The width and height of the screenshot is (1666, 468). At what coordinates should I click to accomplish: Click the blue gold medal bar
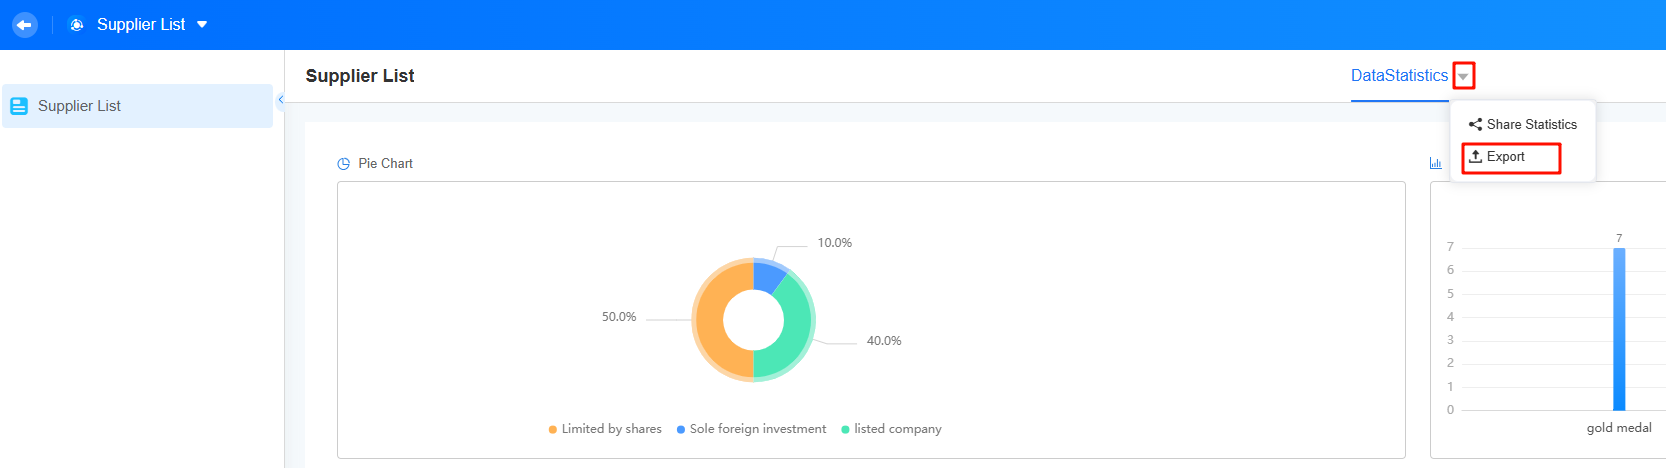click(1619, 329)
